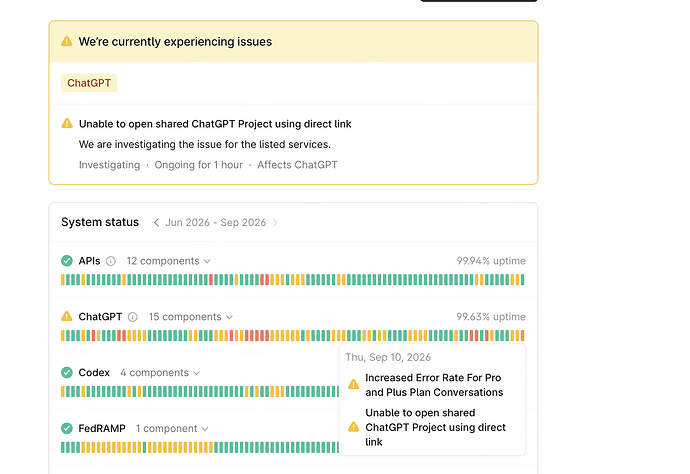690x474 pixels.
Task: Click the ChatGPT affected-service tag
Action: (89, 83)
